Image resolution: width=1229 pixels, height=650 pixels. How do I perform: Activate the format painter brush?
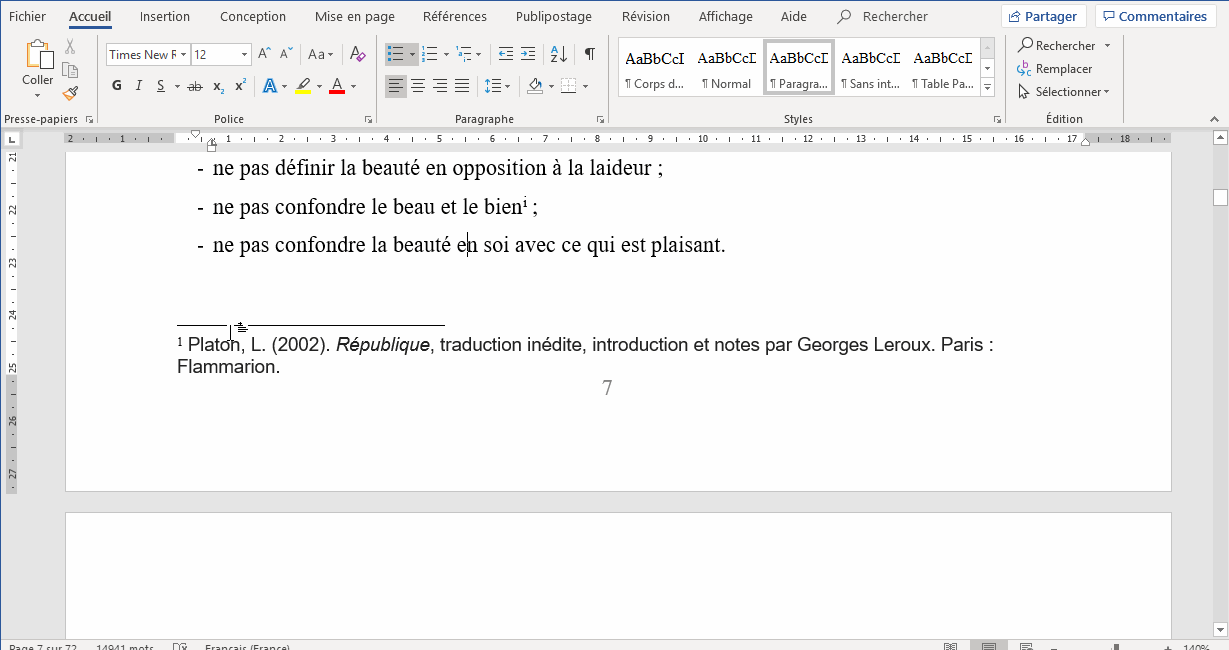(70, 93)
